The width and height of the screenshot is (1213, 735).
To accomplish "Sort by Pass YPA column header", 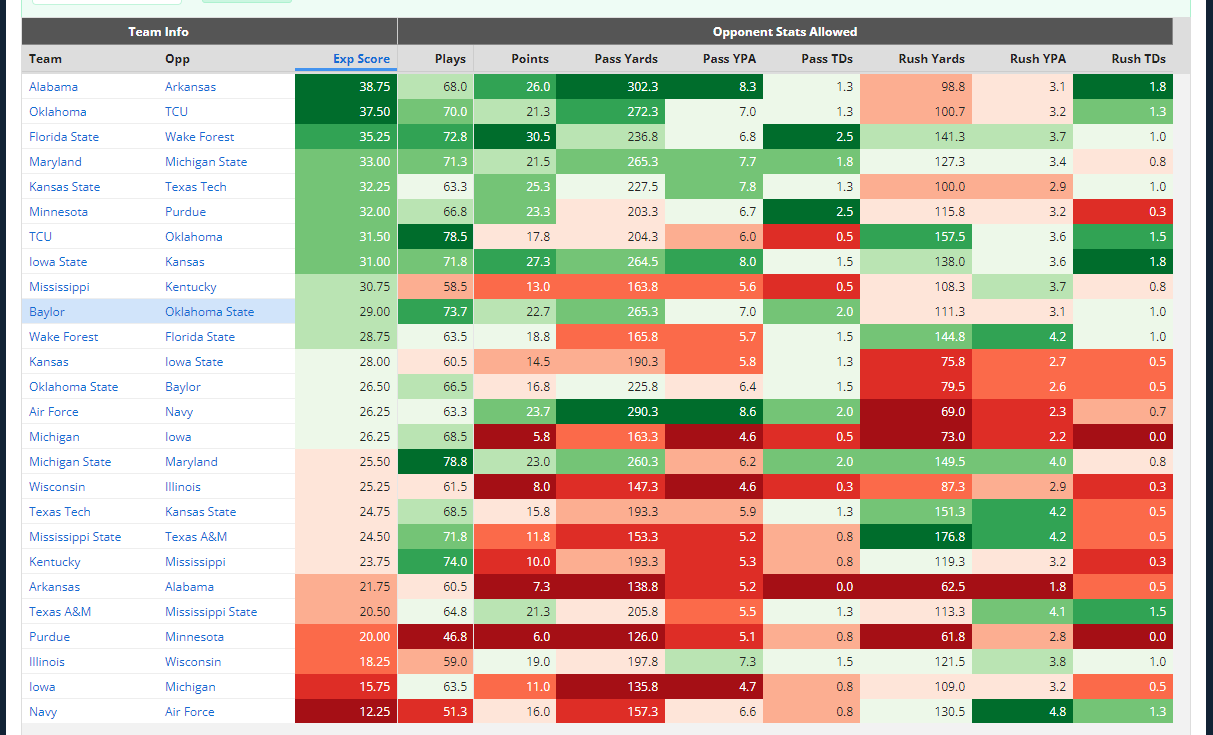I will (713, 59).
